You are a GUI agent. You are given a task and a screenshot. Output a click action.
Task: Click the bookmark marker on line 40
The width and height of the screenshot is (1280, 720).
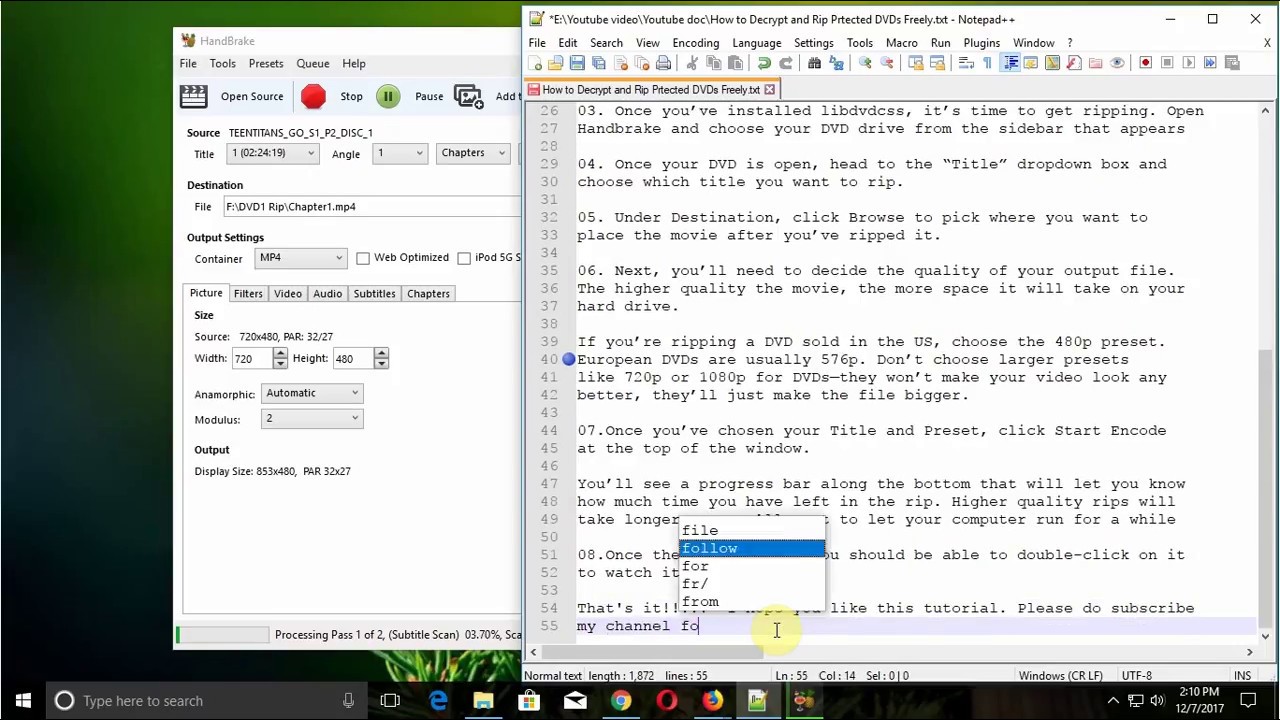pos(568,359)
